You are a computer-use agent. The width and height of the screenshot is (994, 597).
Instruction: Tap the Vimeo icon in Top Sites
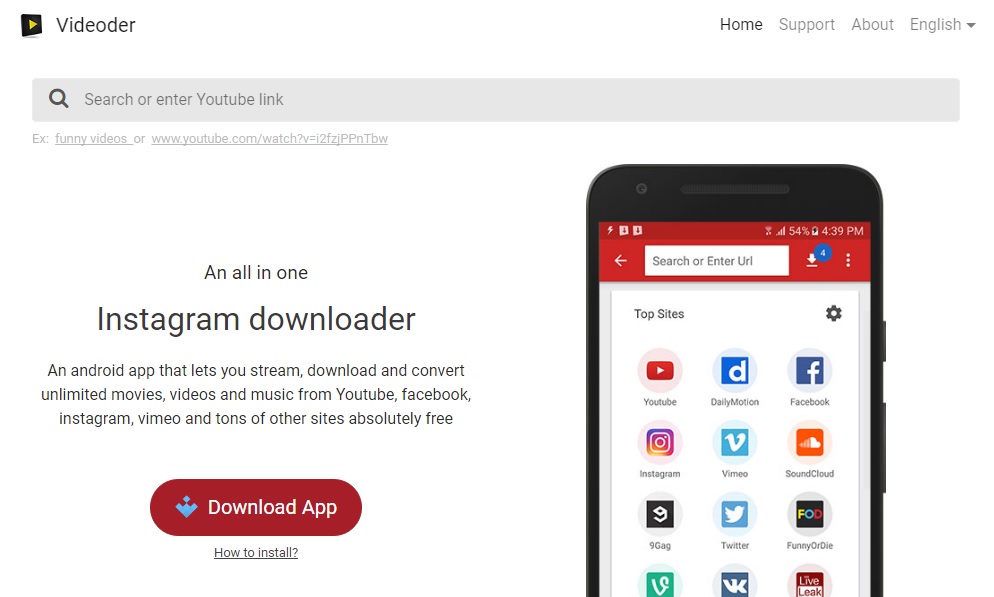735,442
